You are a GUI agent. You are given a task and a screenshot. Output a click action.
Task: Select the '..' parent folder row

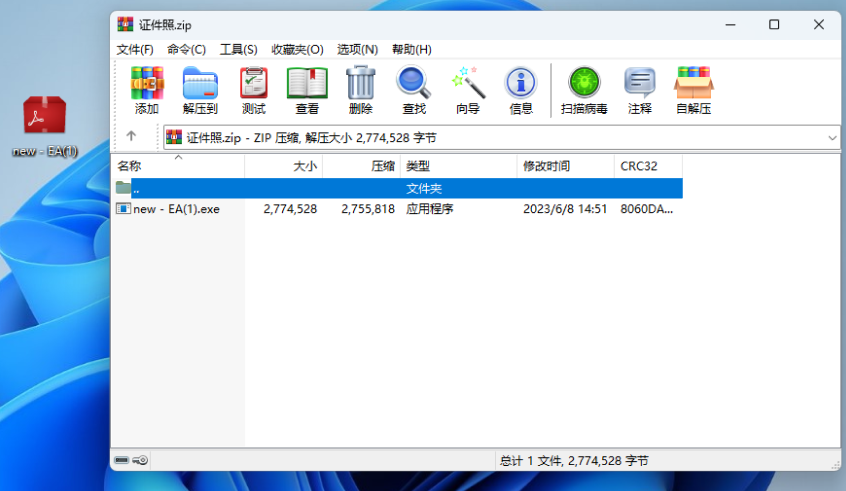click(x=397, y=188)
